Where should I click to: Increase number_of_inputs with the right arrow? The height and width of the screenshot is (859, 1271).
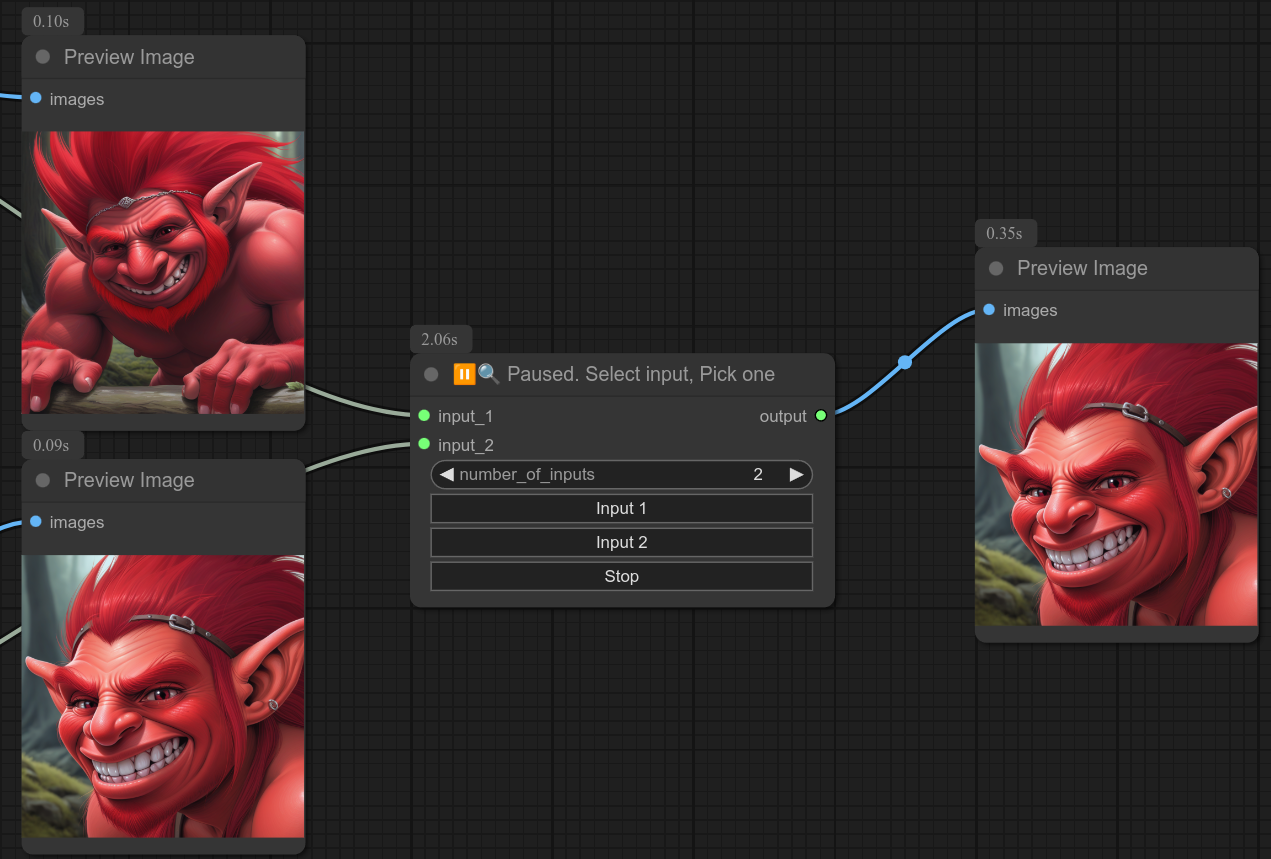(796, 474)
